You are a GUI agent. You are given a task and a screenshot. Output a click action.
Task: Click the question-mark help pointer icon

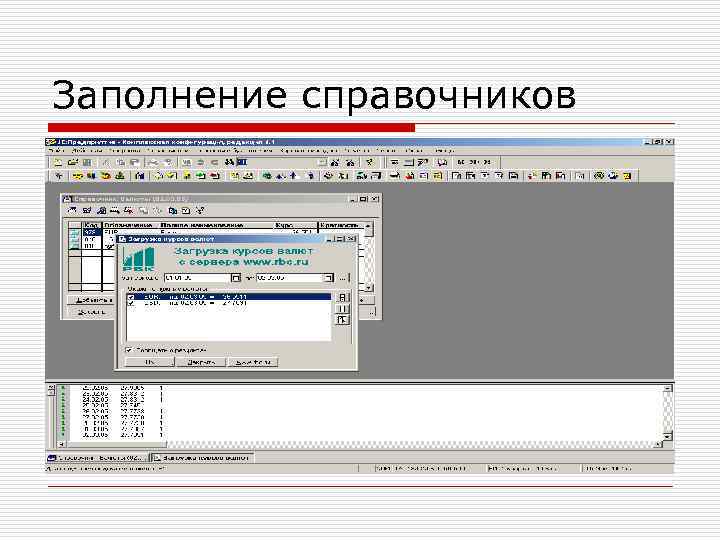click(370, 162)
